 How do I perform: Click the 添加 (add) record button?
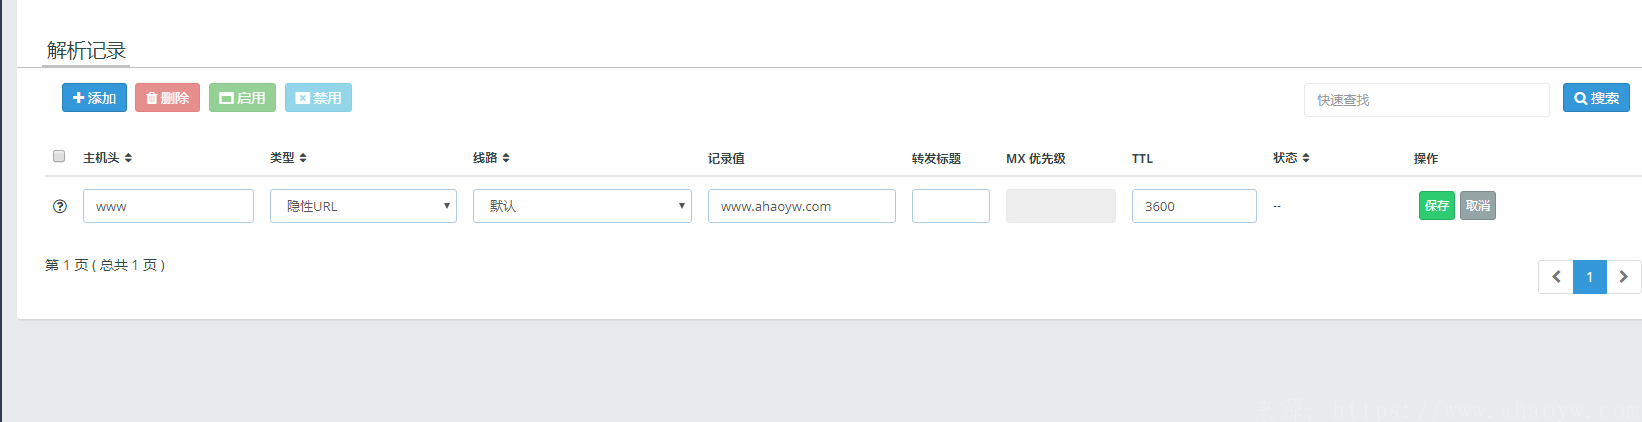coord(94,98)
